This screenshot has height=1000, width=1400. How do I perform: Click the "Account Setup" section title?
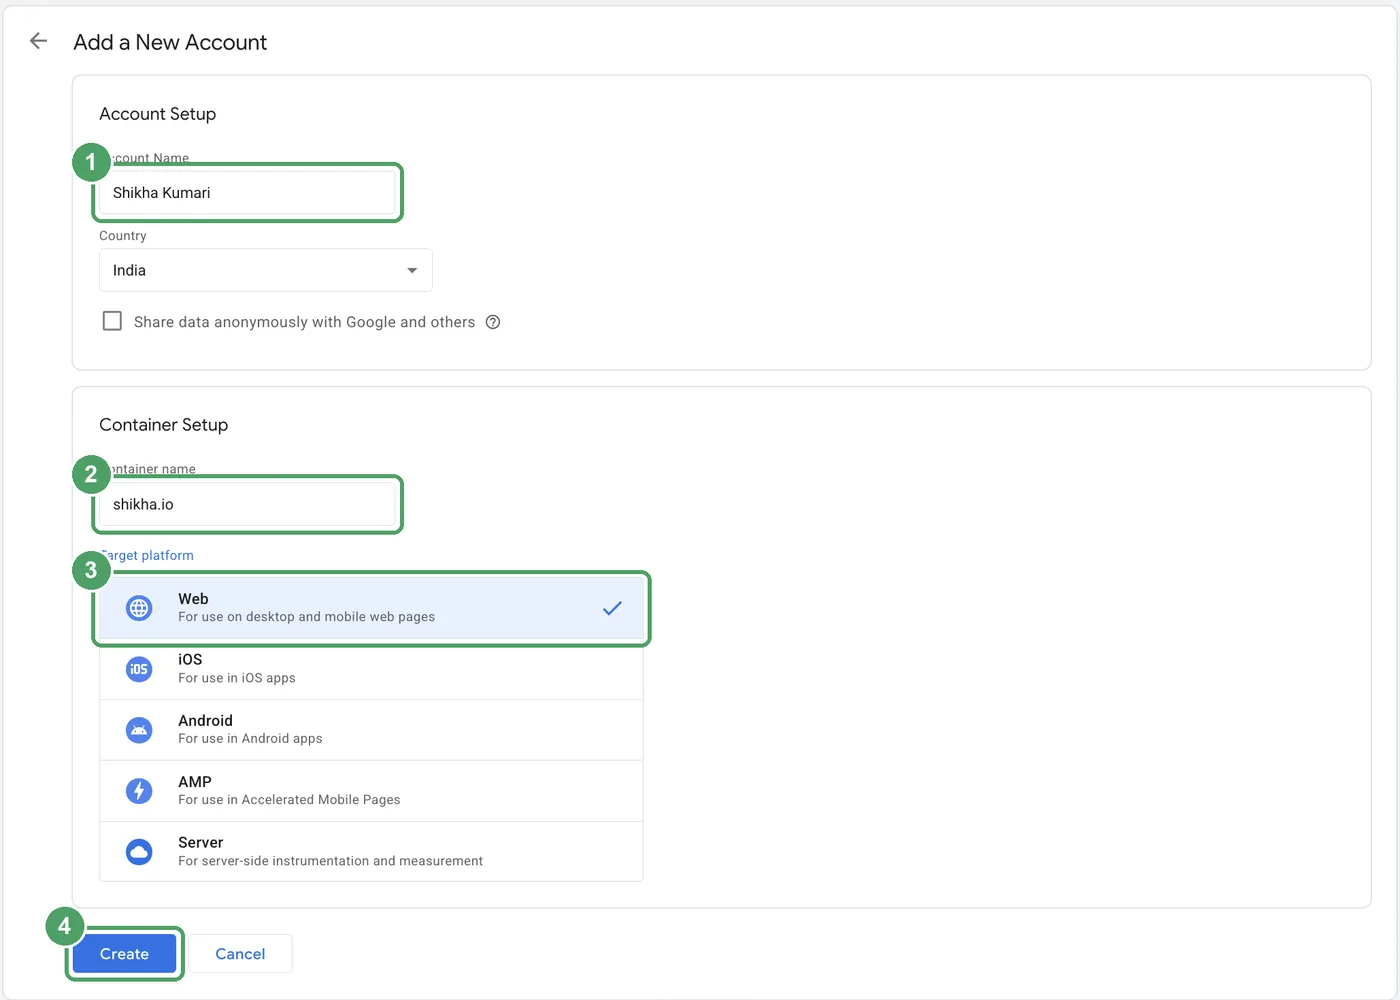[157, 114]
